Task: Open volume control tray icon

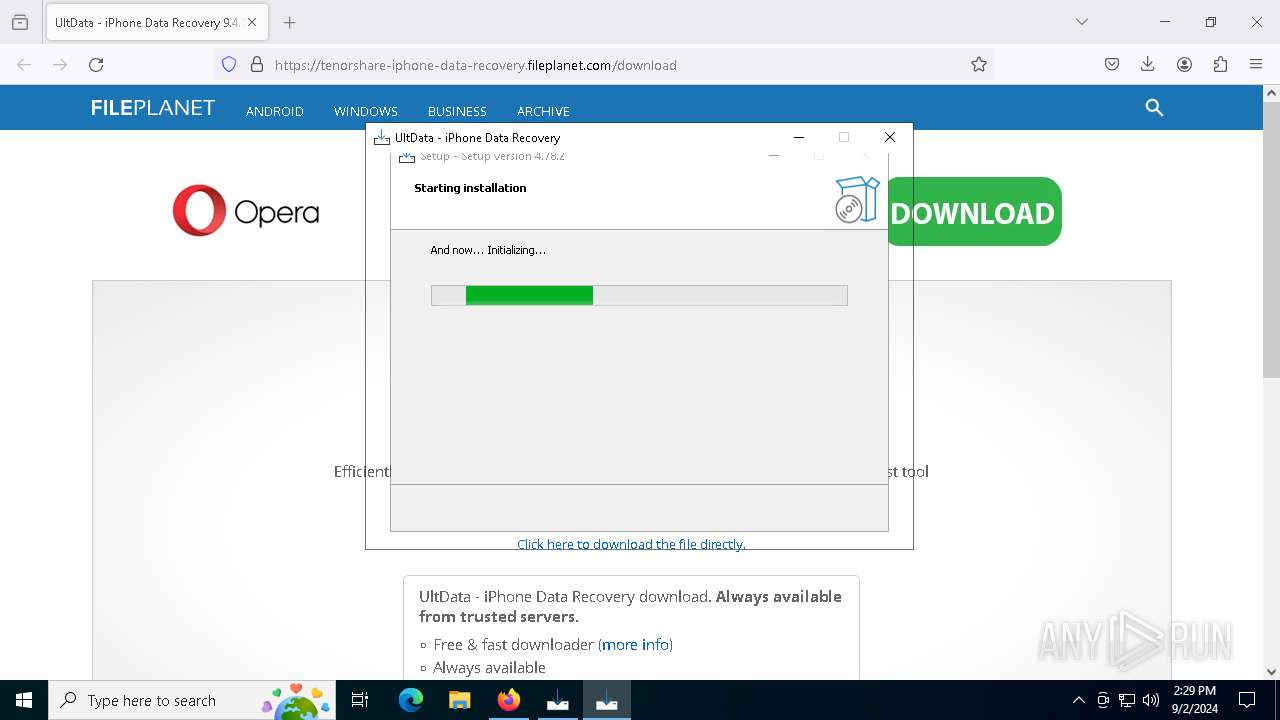Action: [1151, 700]
